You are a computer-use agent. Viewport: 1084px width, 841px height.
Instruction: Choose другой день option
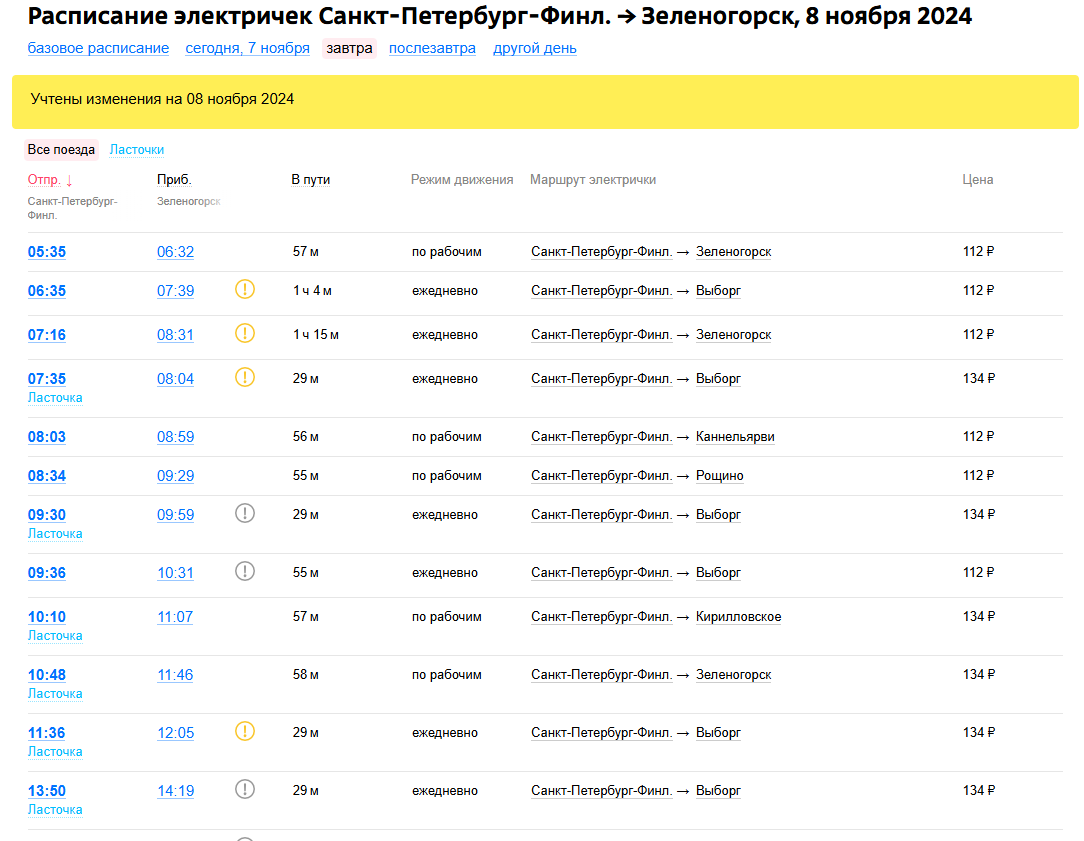click(x=534, y=48)
